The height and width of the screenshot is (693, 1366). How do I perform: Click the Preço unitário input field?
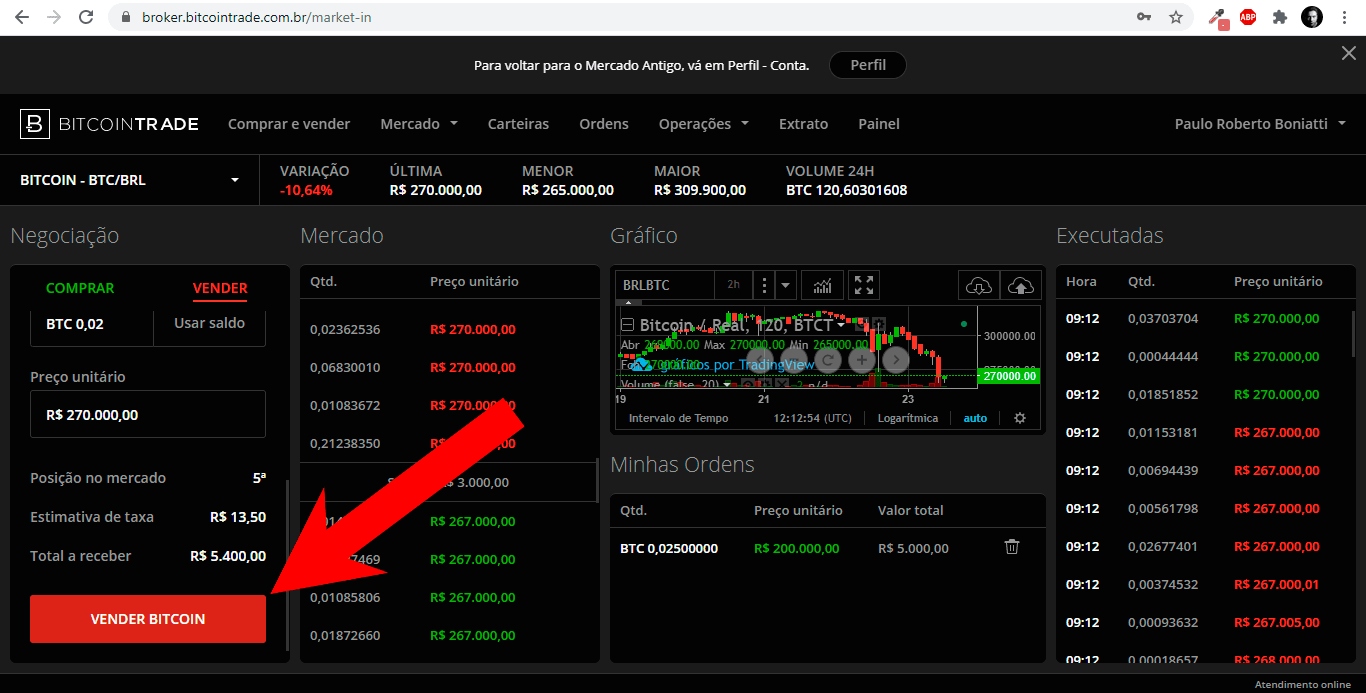pyautogui.click(x=147, y=414)
